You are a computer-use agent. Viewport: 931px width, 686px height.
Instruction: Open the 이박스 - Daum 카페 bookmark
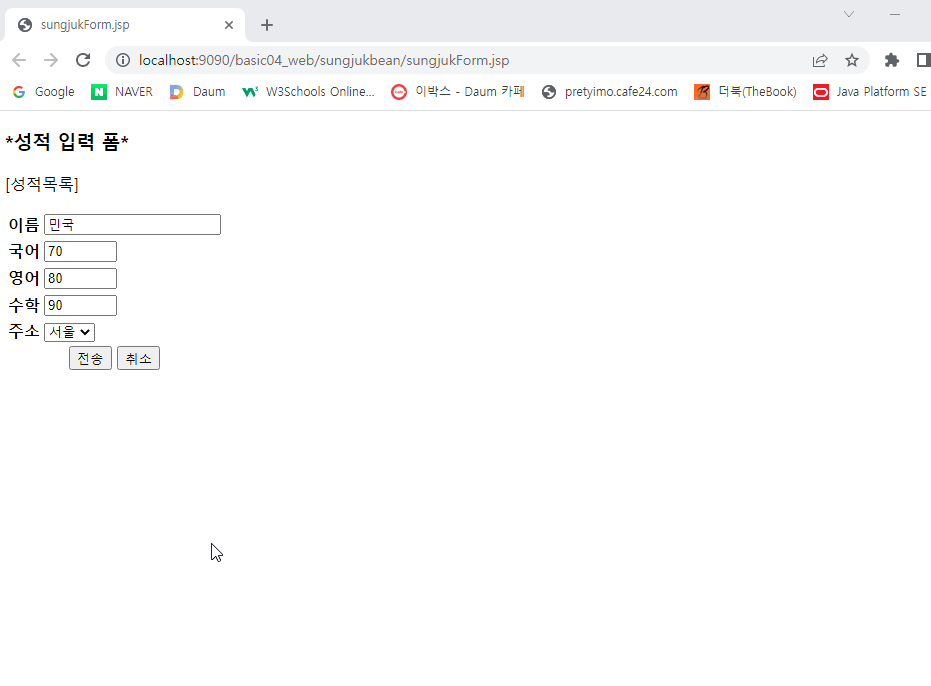(x=458, y=92)
